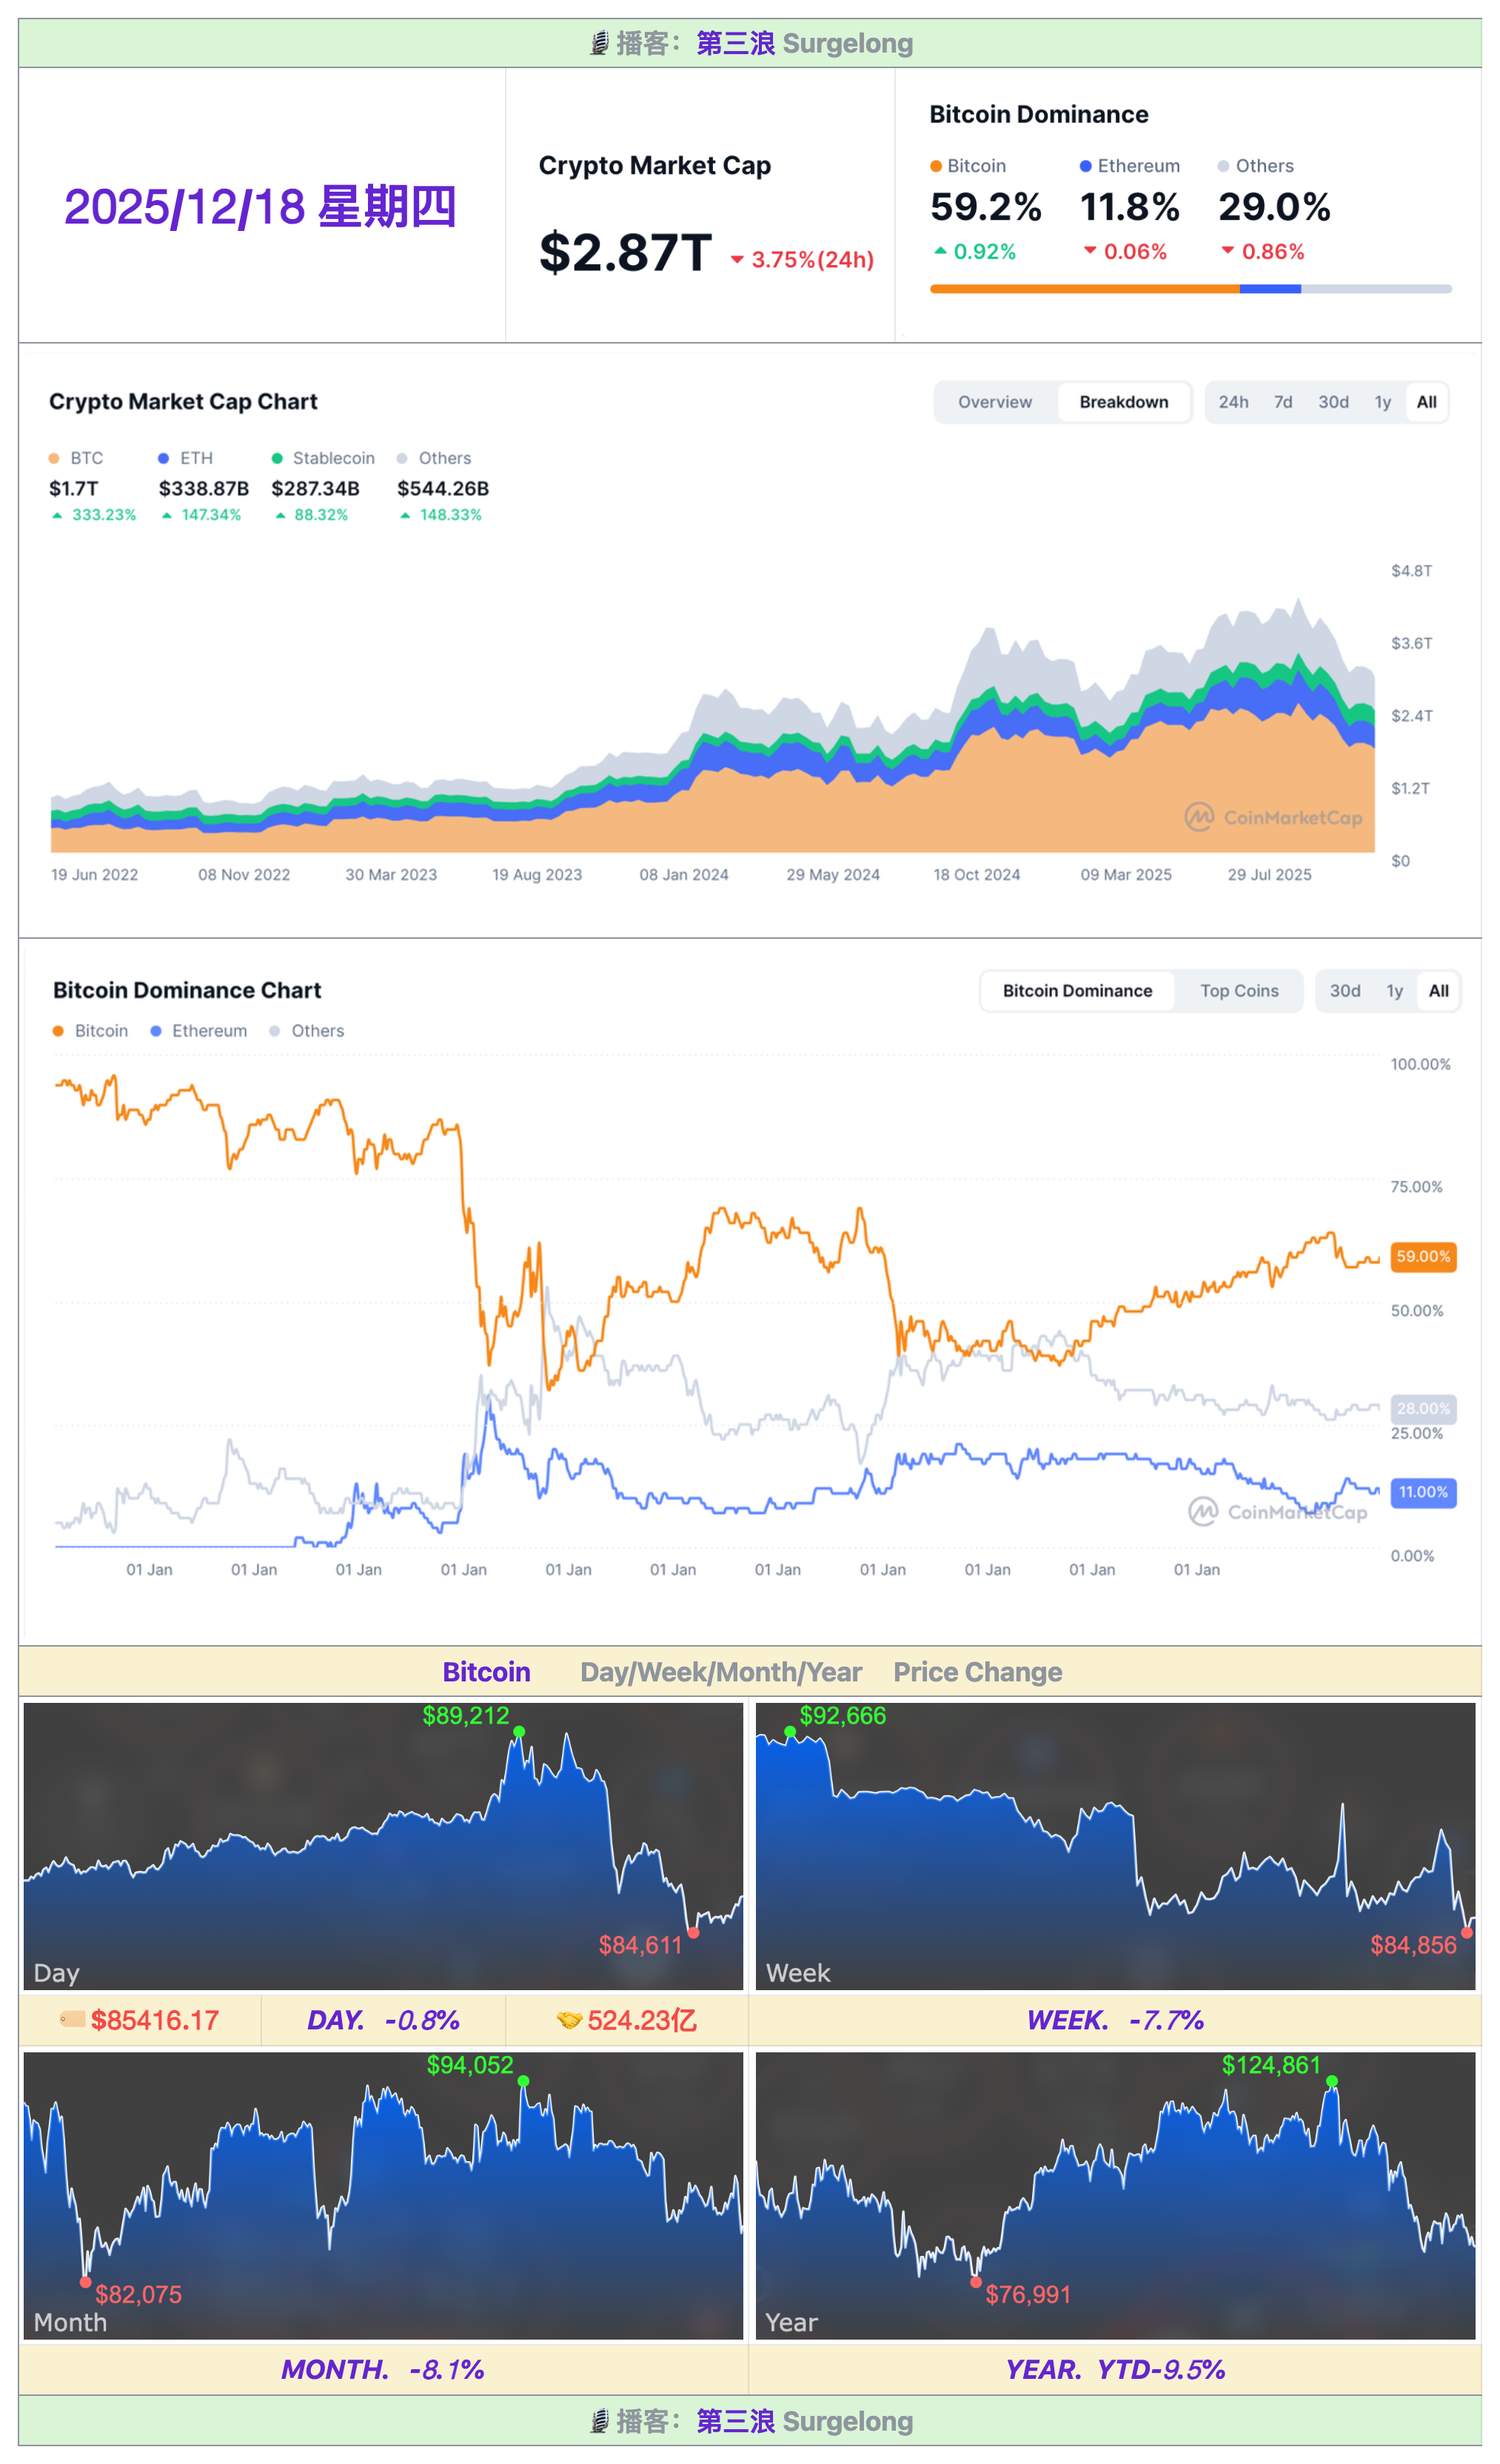Choose the 1y range on the market cap chart
This screenshot has width=1500, height=2464.
pyautogui.click(x=1383, y=402)
